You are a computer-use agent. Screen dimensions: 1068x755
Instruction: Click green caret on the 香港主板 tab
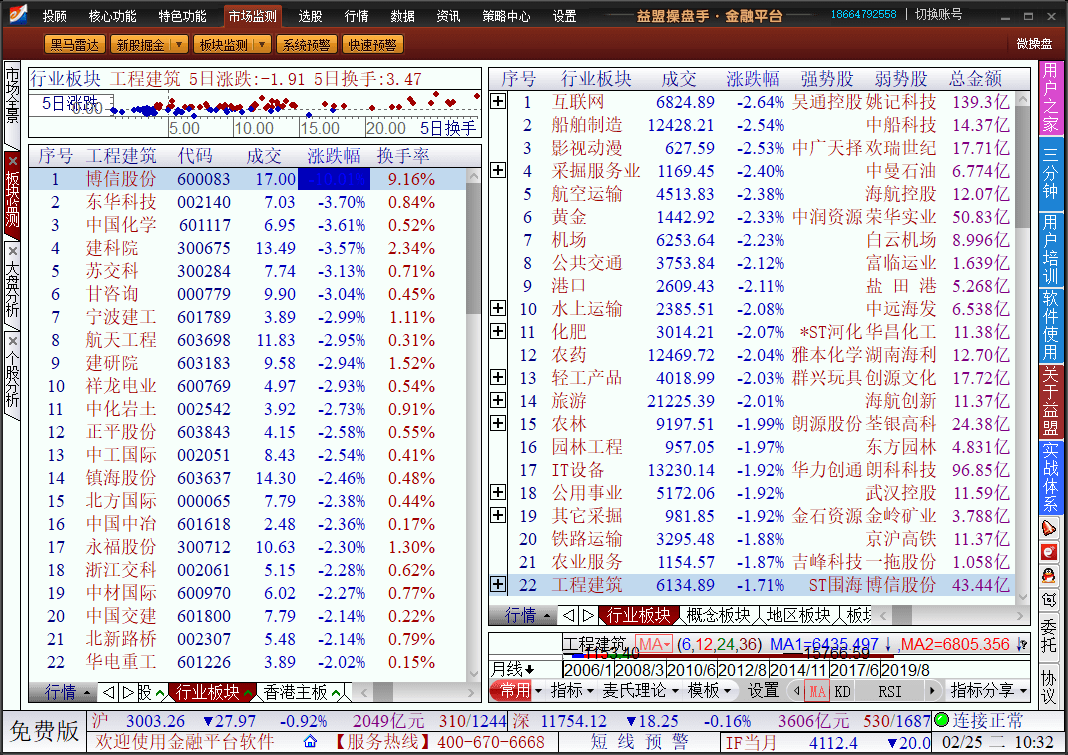point(336,694)
